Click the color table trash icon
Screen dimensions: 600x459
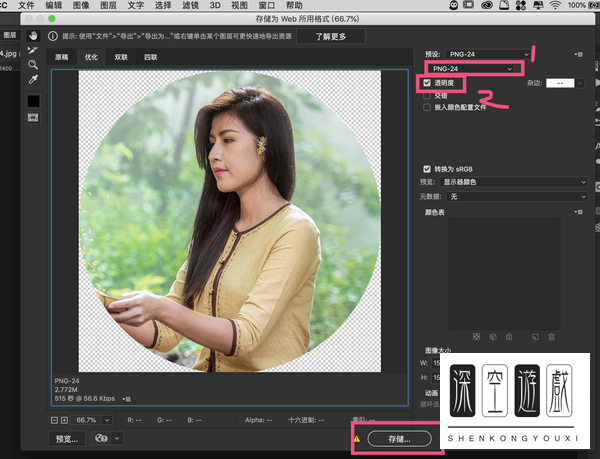coord(551,335)
